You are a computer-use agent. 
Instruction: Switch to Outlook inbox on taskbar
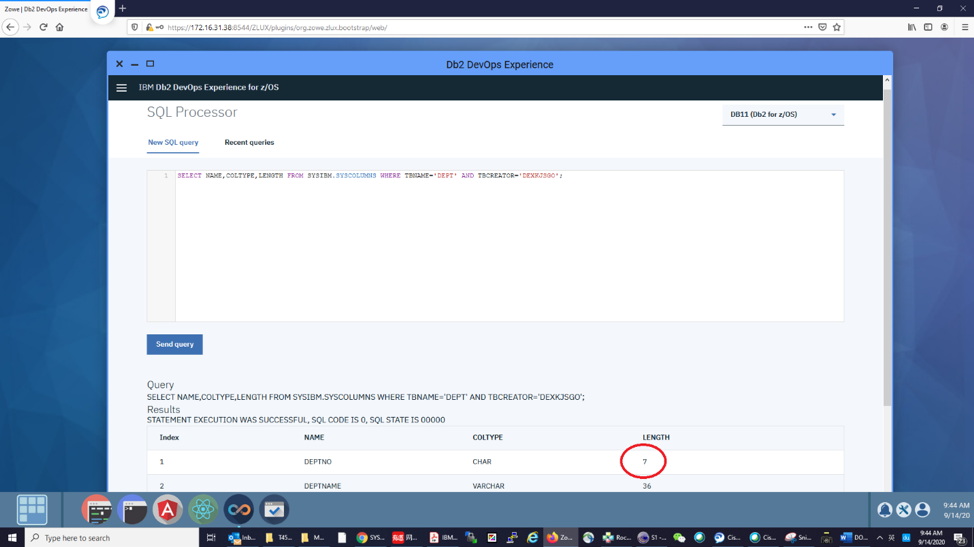pyautogui.click(x=242, y=538)
